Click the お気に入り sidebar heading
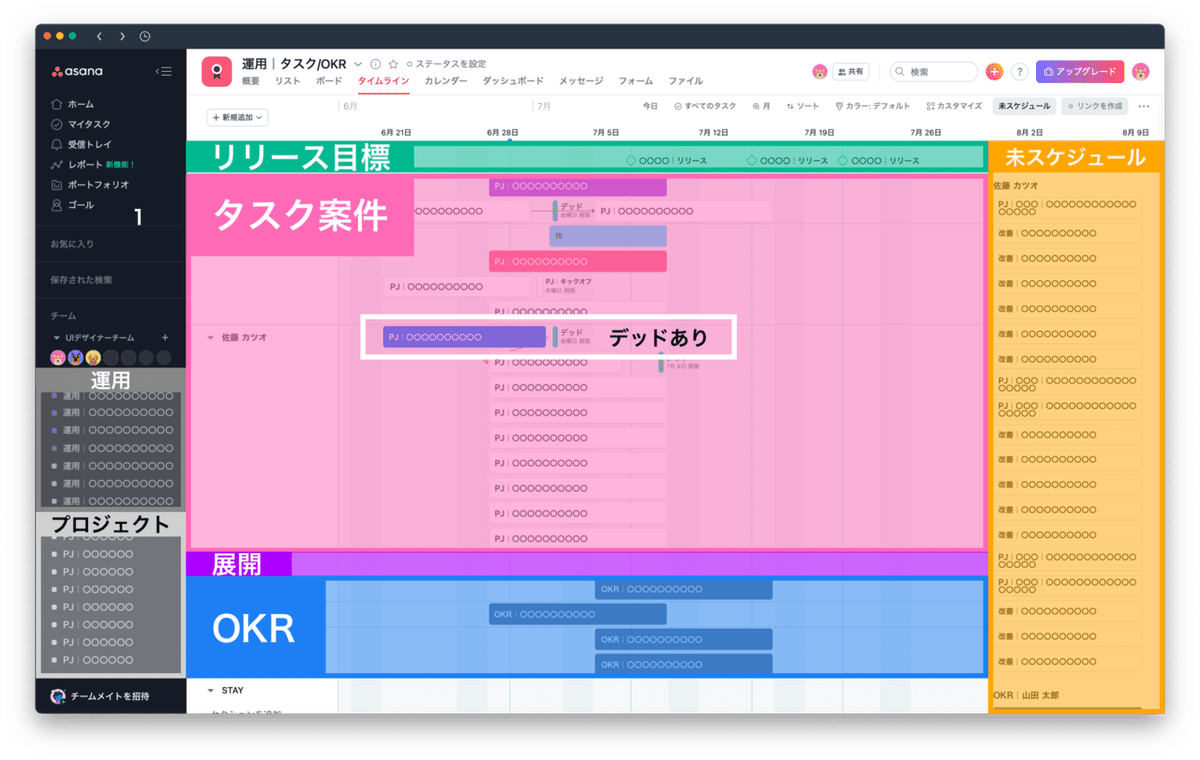Screen dimensions: 1200x760 [72, 244]
